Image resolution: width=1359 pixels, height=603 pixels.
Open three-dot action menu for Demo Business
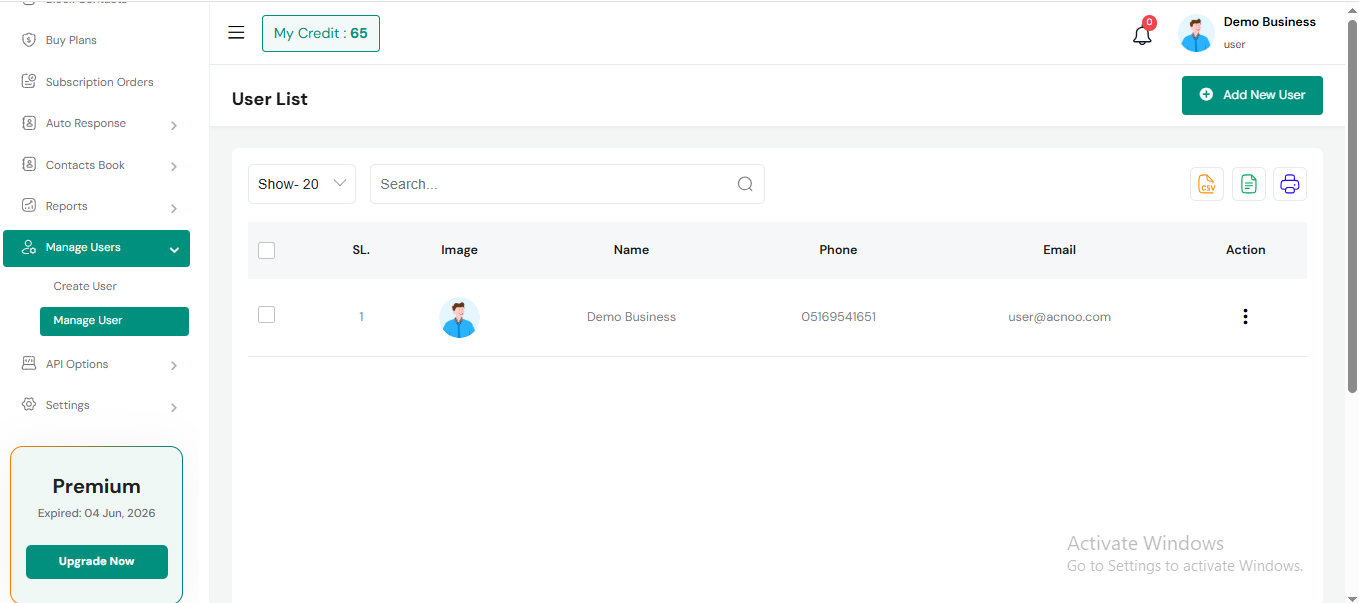1245,317
